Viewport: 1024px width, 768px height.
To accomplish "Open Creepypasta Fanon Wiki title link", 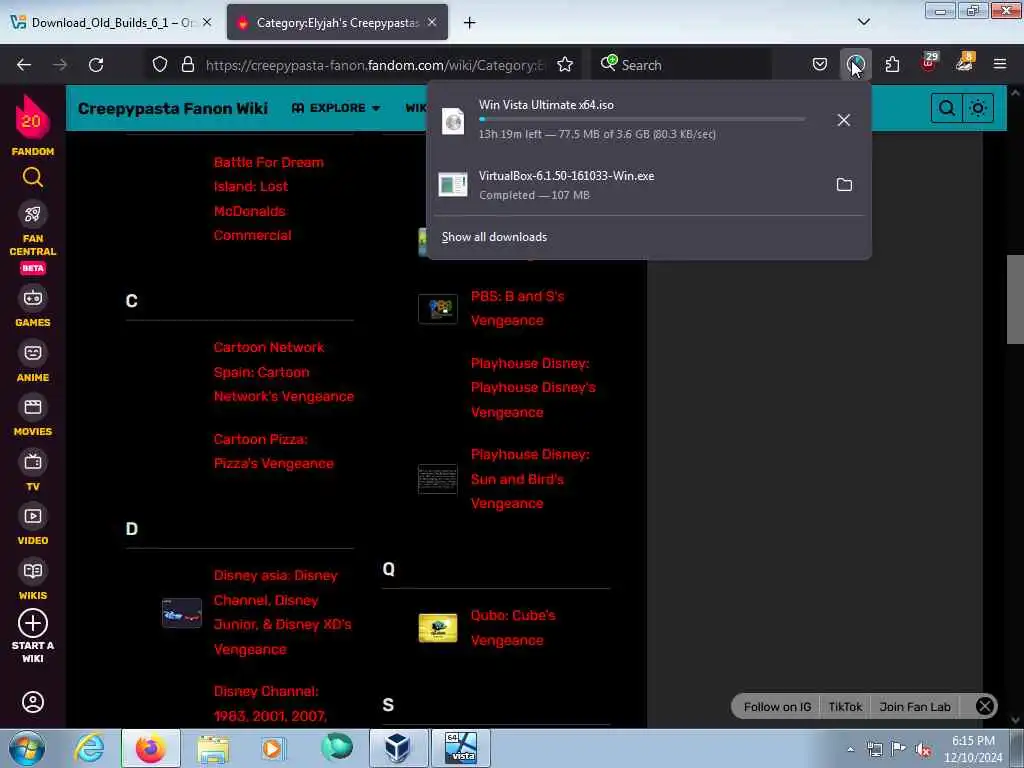I will (x=172, y=108).
